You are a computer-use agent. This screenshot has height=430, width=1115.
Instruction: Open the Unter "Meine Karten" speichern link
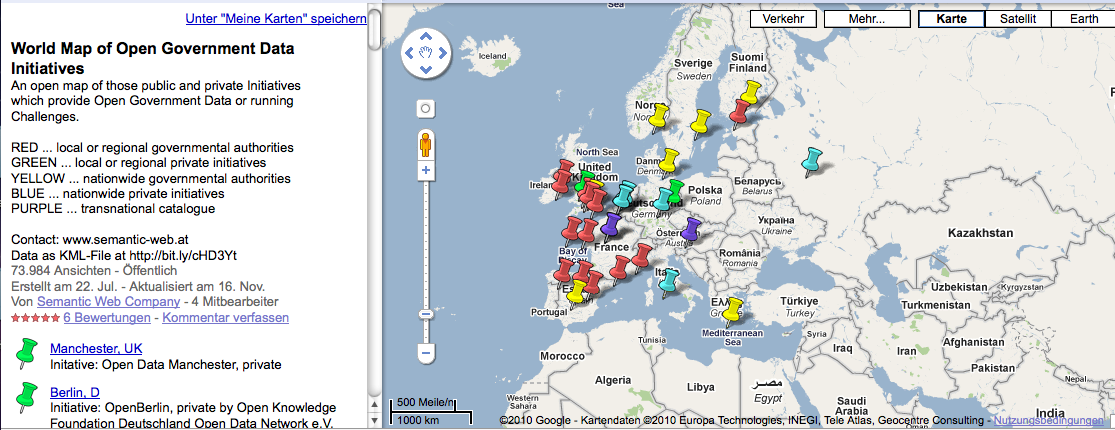click(x=276, y=18)
